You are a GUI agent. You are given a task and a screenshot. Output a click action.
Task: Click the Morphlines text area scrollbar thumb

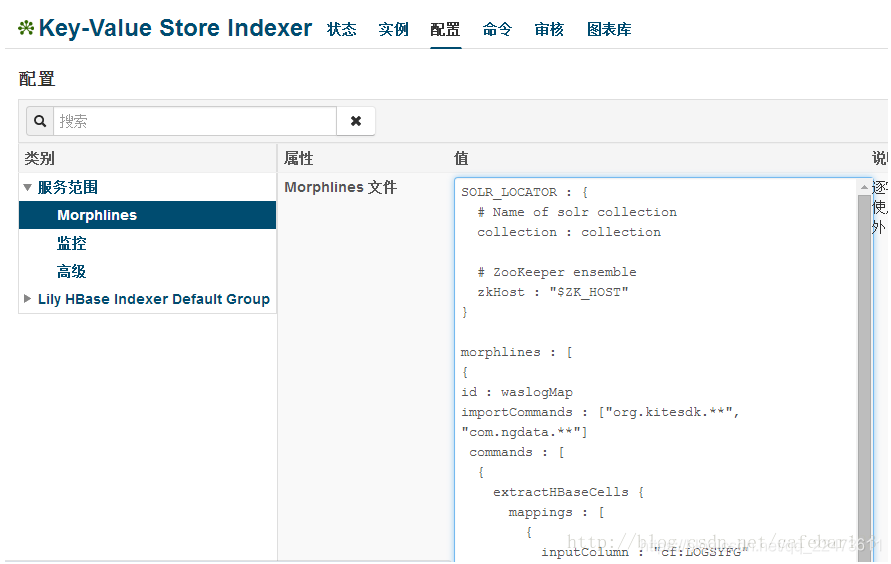864,378
